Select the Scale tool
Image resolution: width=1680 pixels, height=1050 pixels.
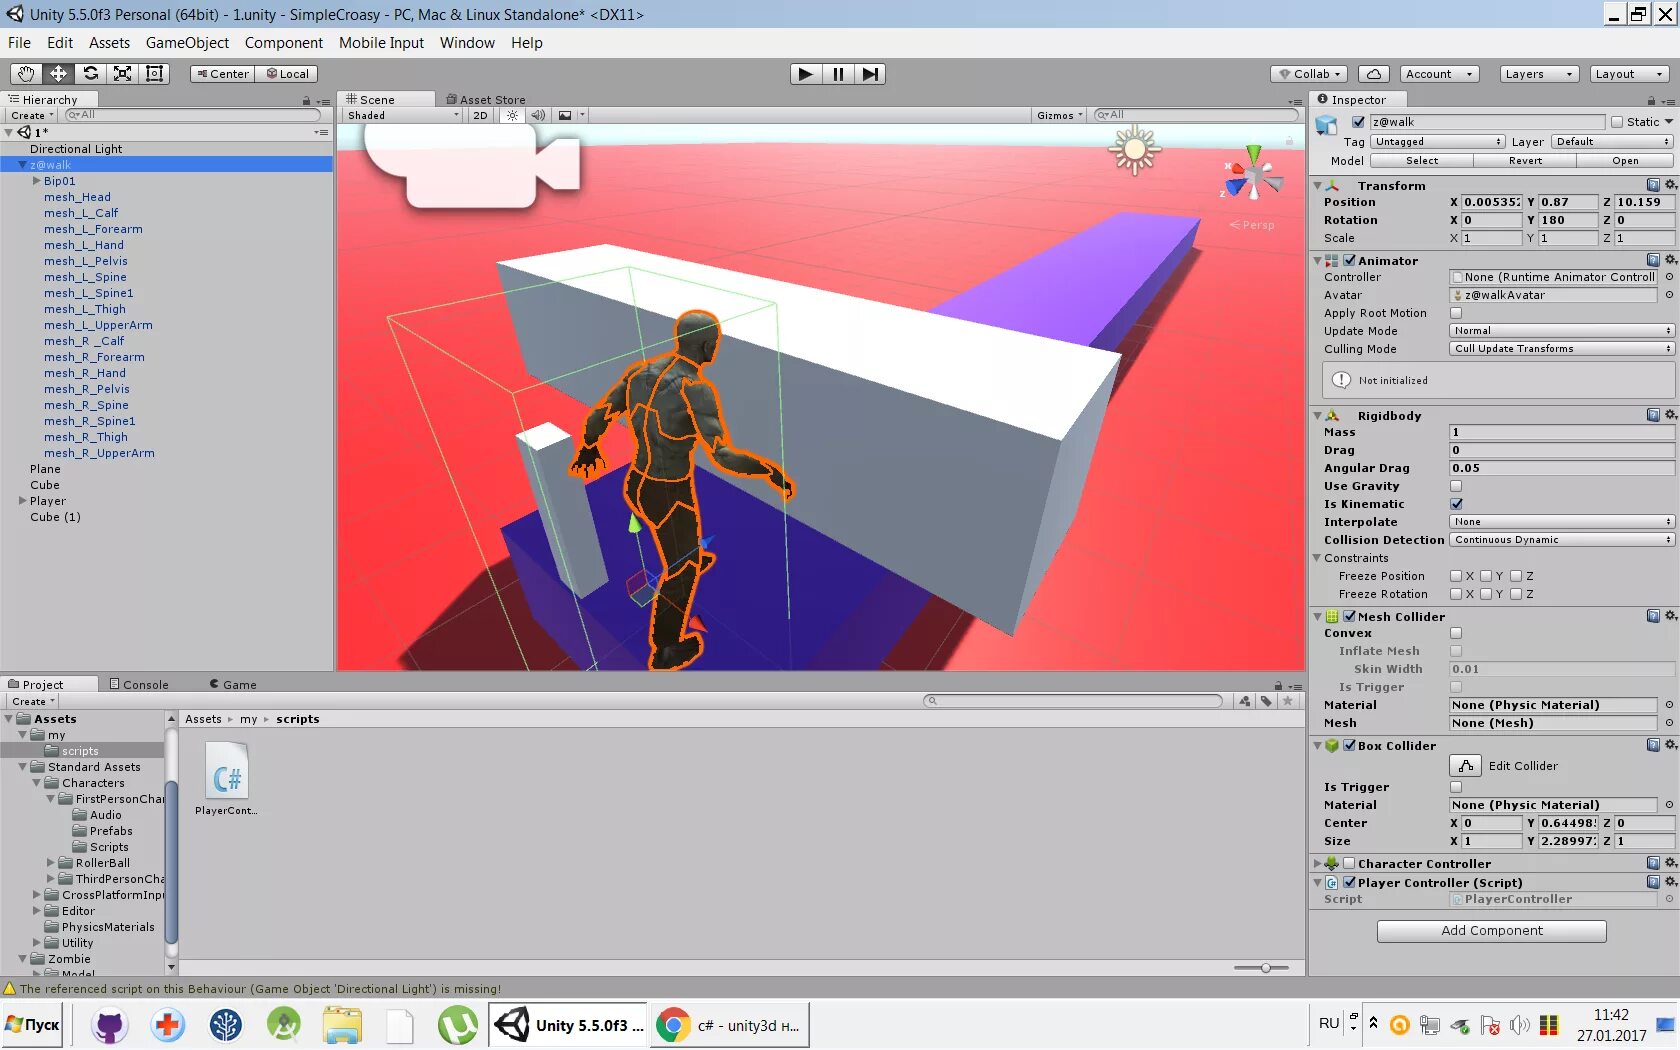[x=123, y=74]
